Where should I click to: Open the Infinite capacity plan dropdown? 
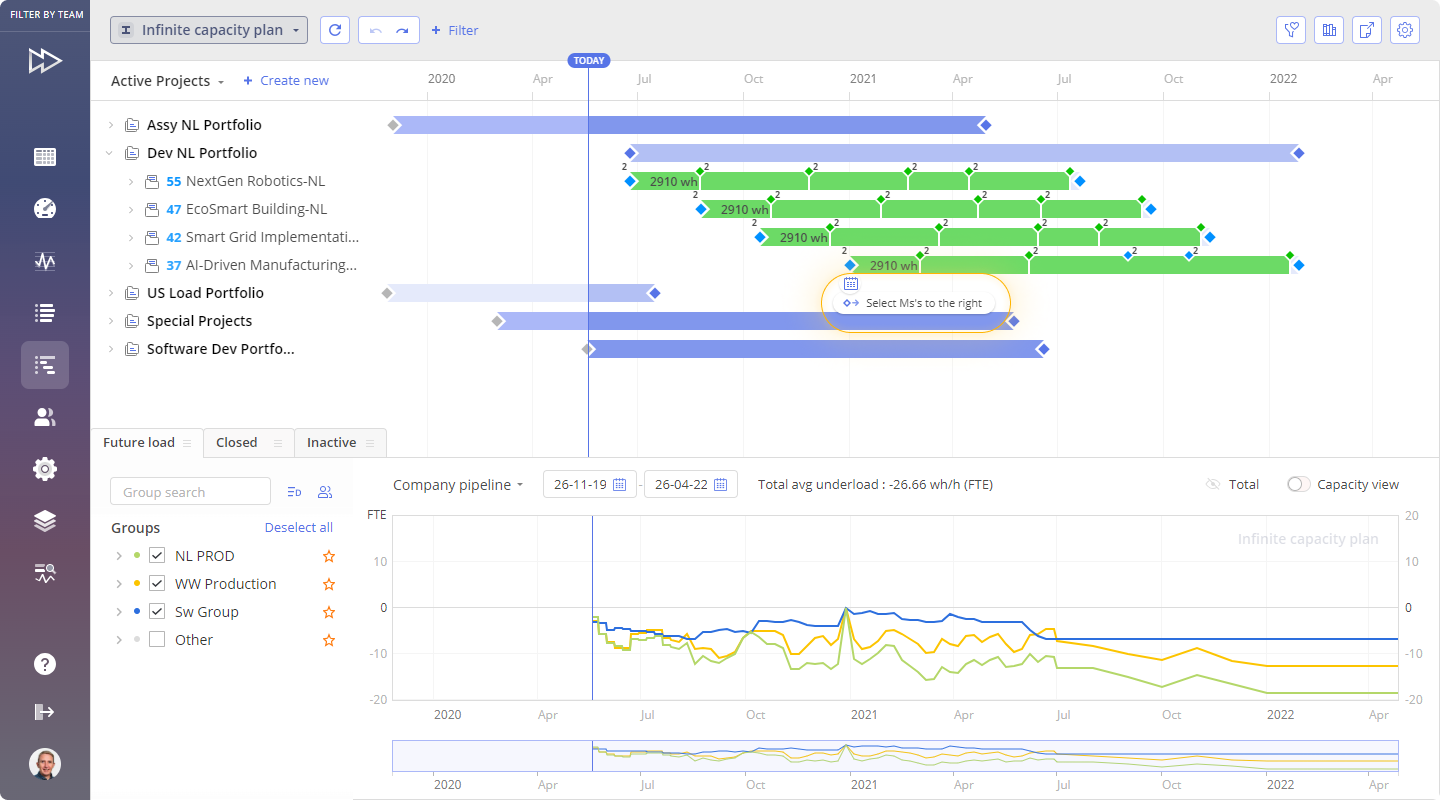tap(209, 30)
